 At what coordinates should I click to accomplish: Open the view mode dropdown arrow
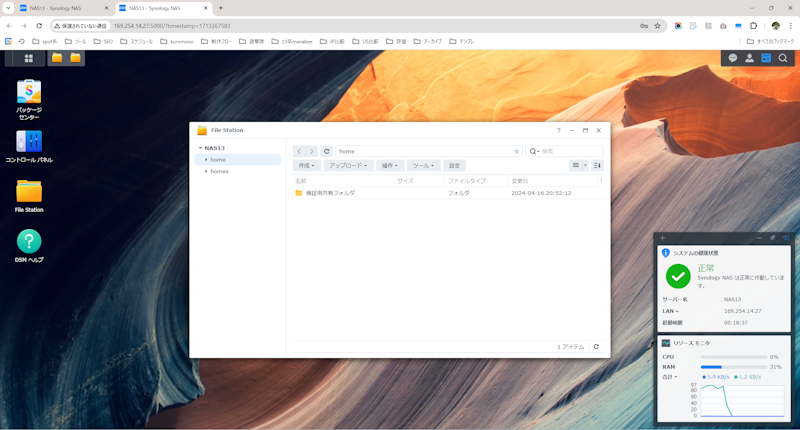[x=585, y=165]
